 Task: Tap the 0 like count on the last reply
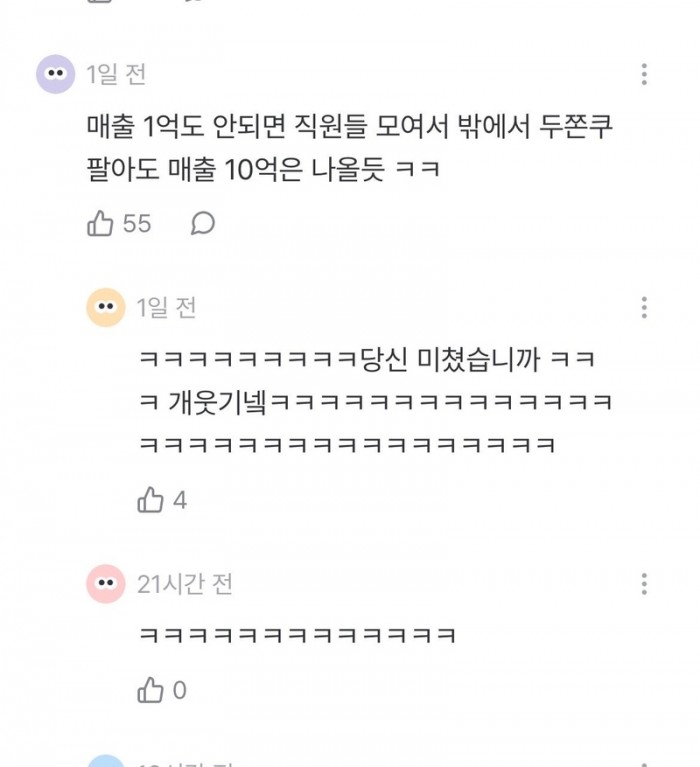180,690
